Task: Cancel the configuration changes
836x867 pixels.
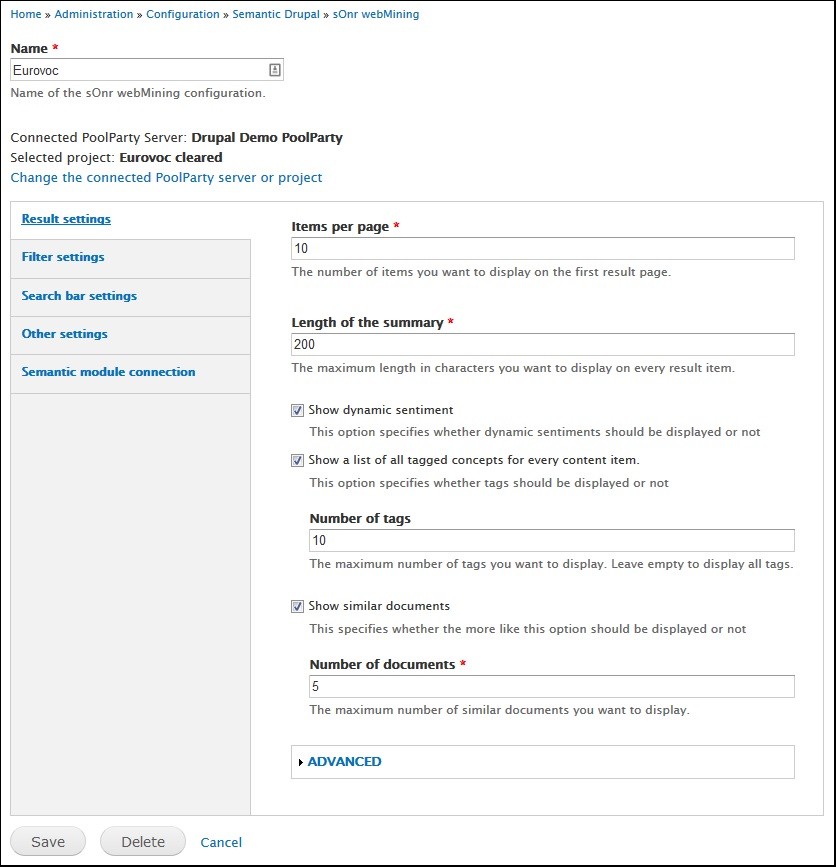Action: [x=221, y=842]
